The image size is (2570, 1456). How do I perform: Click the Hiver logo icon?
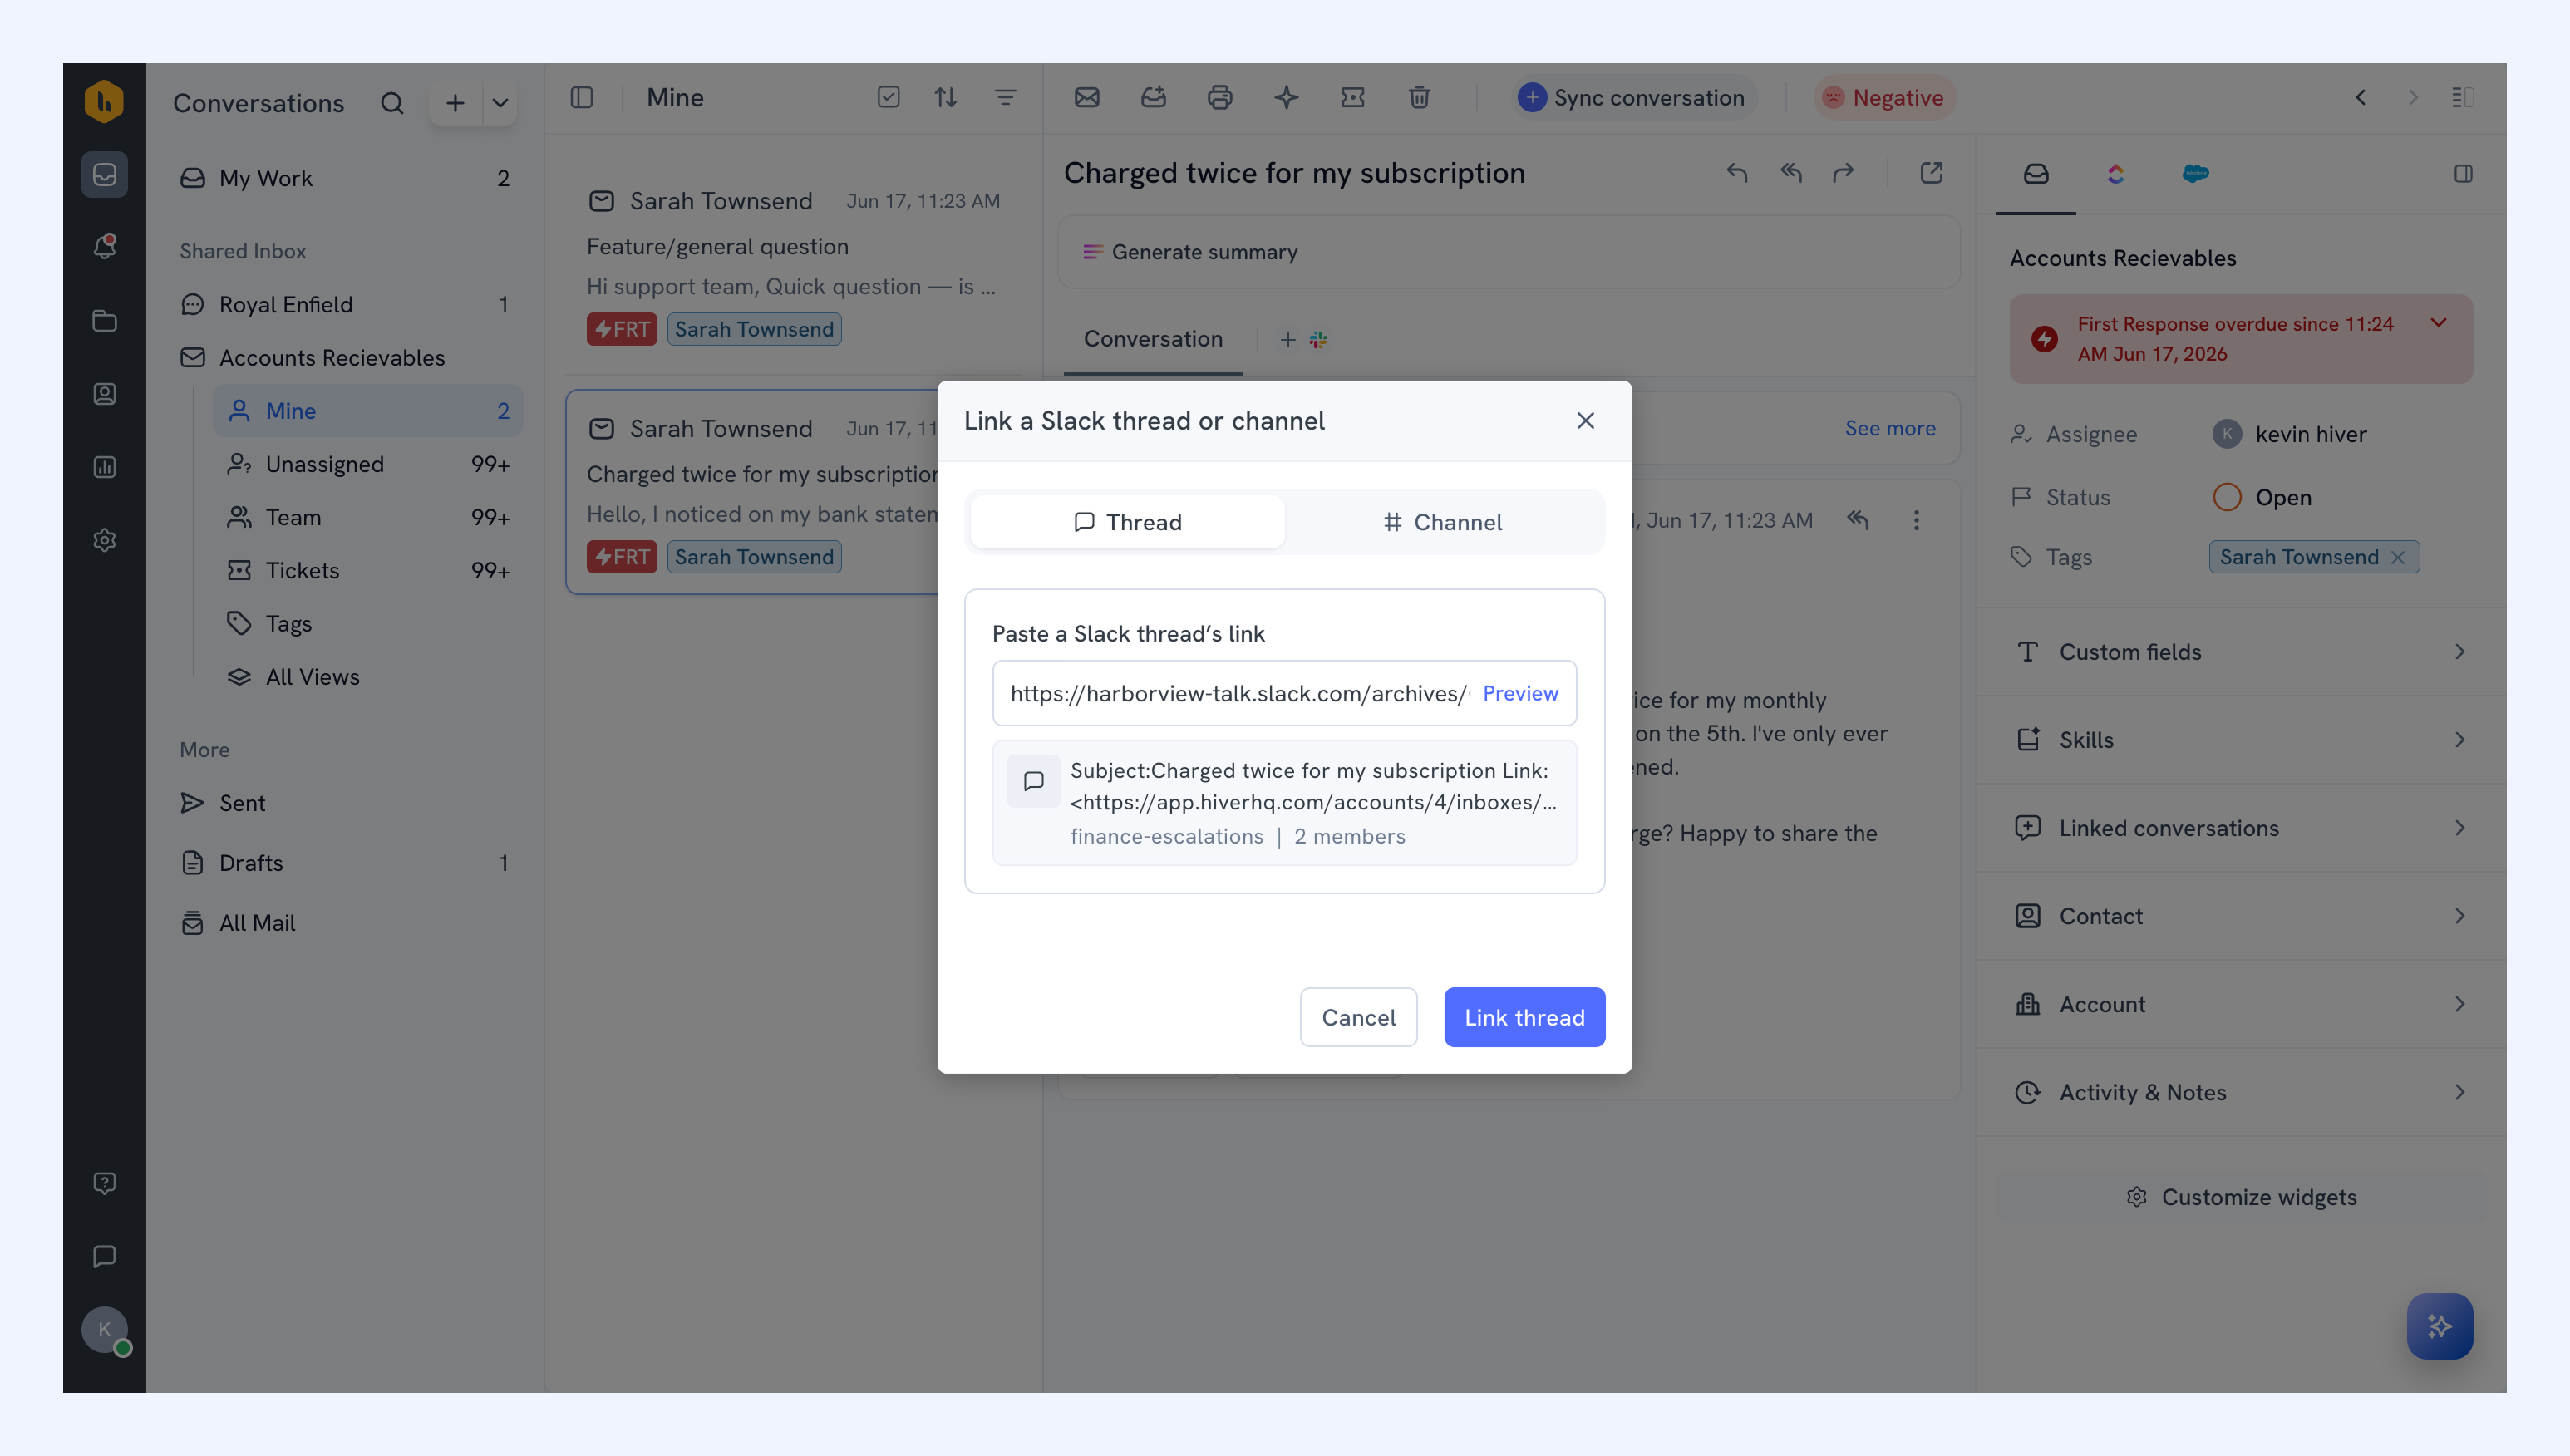[x=104, y=101]
